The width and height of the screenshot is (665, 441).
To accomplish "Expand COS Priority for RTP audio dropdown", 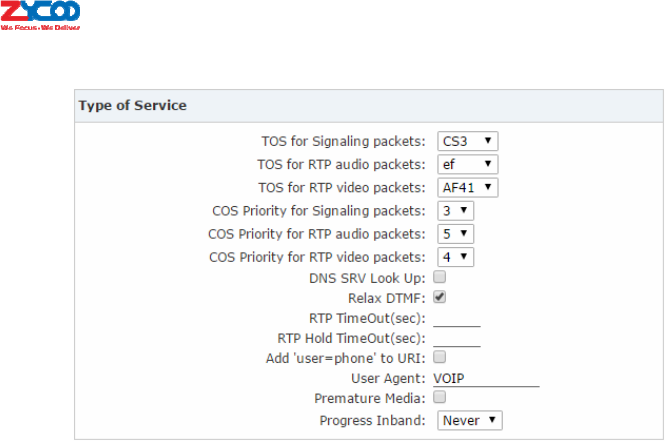I will coord(456,234).
